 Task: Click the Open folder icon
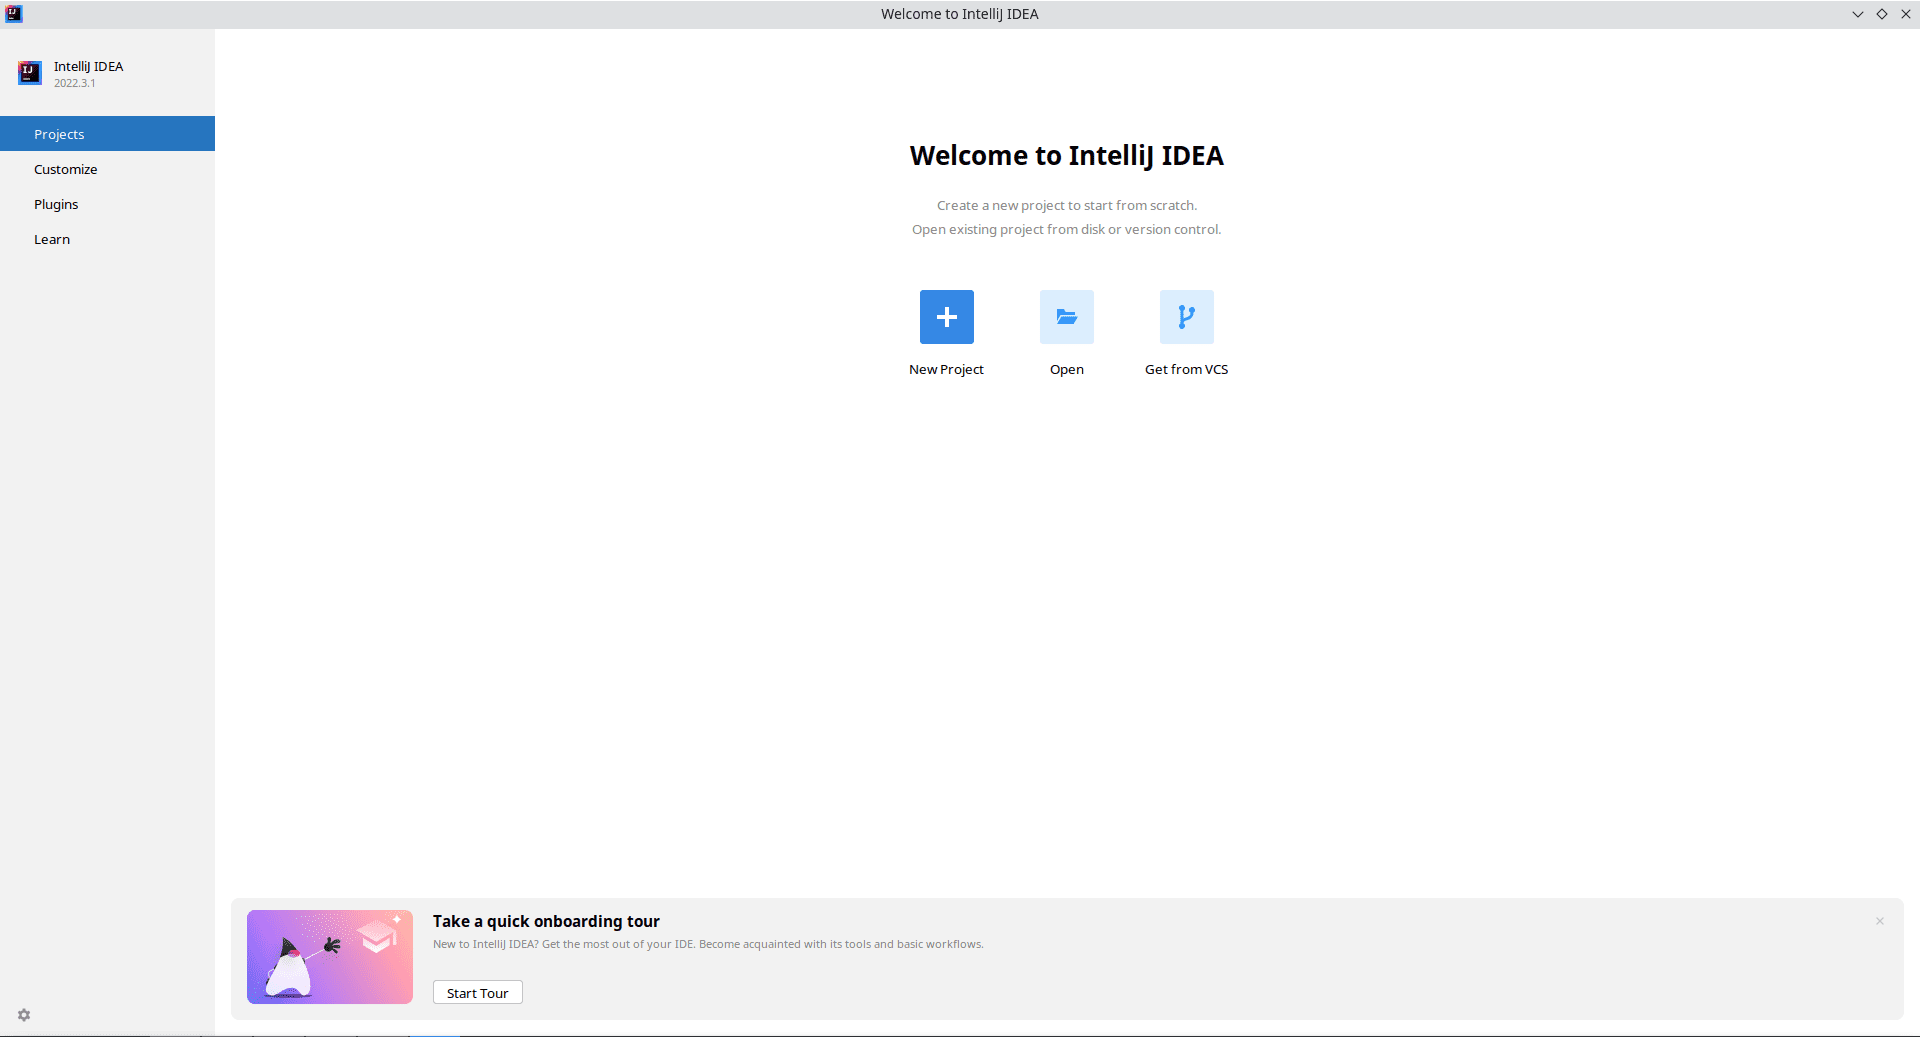[x=1066, y=317]
